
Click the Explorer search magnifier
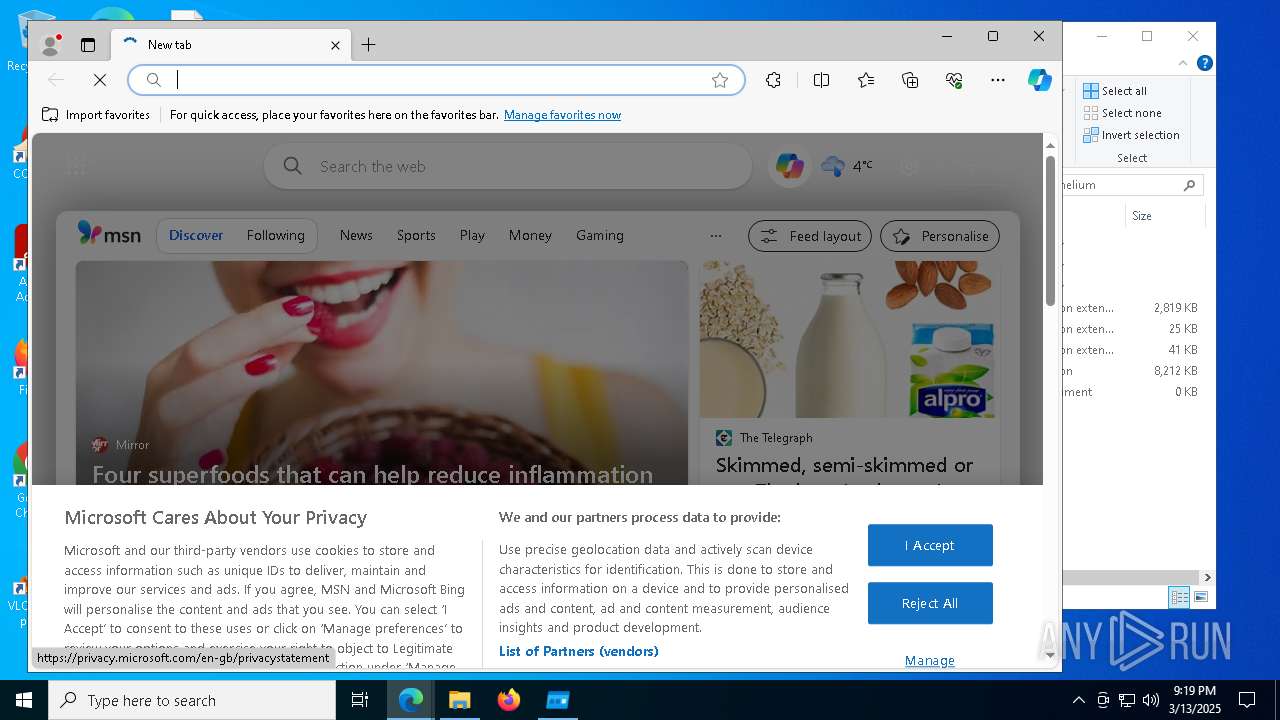coord(1189,185)
